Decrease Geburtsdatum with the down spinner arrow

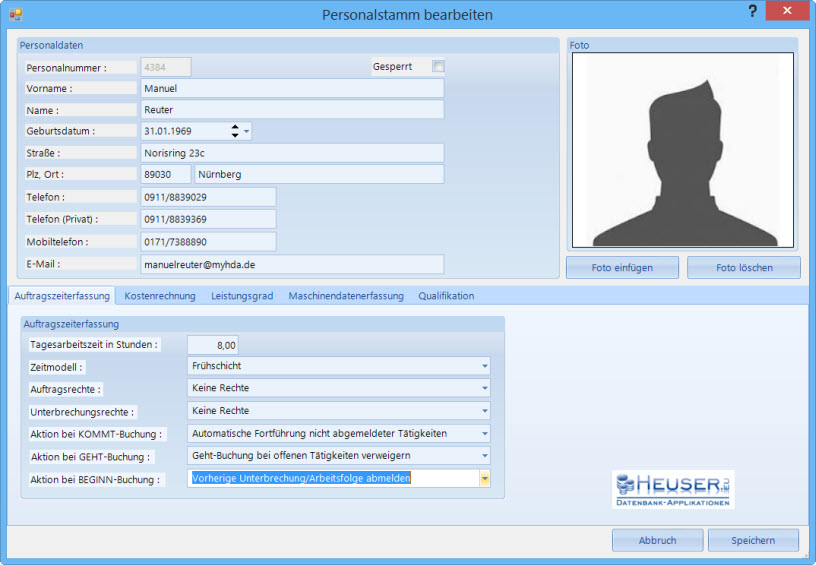tap(235, 135)
